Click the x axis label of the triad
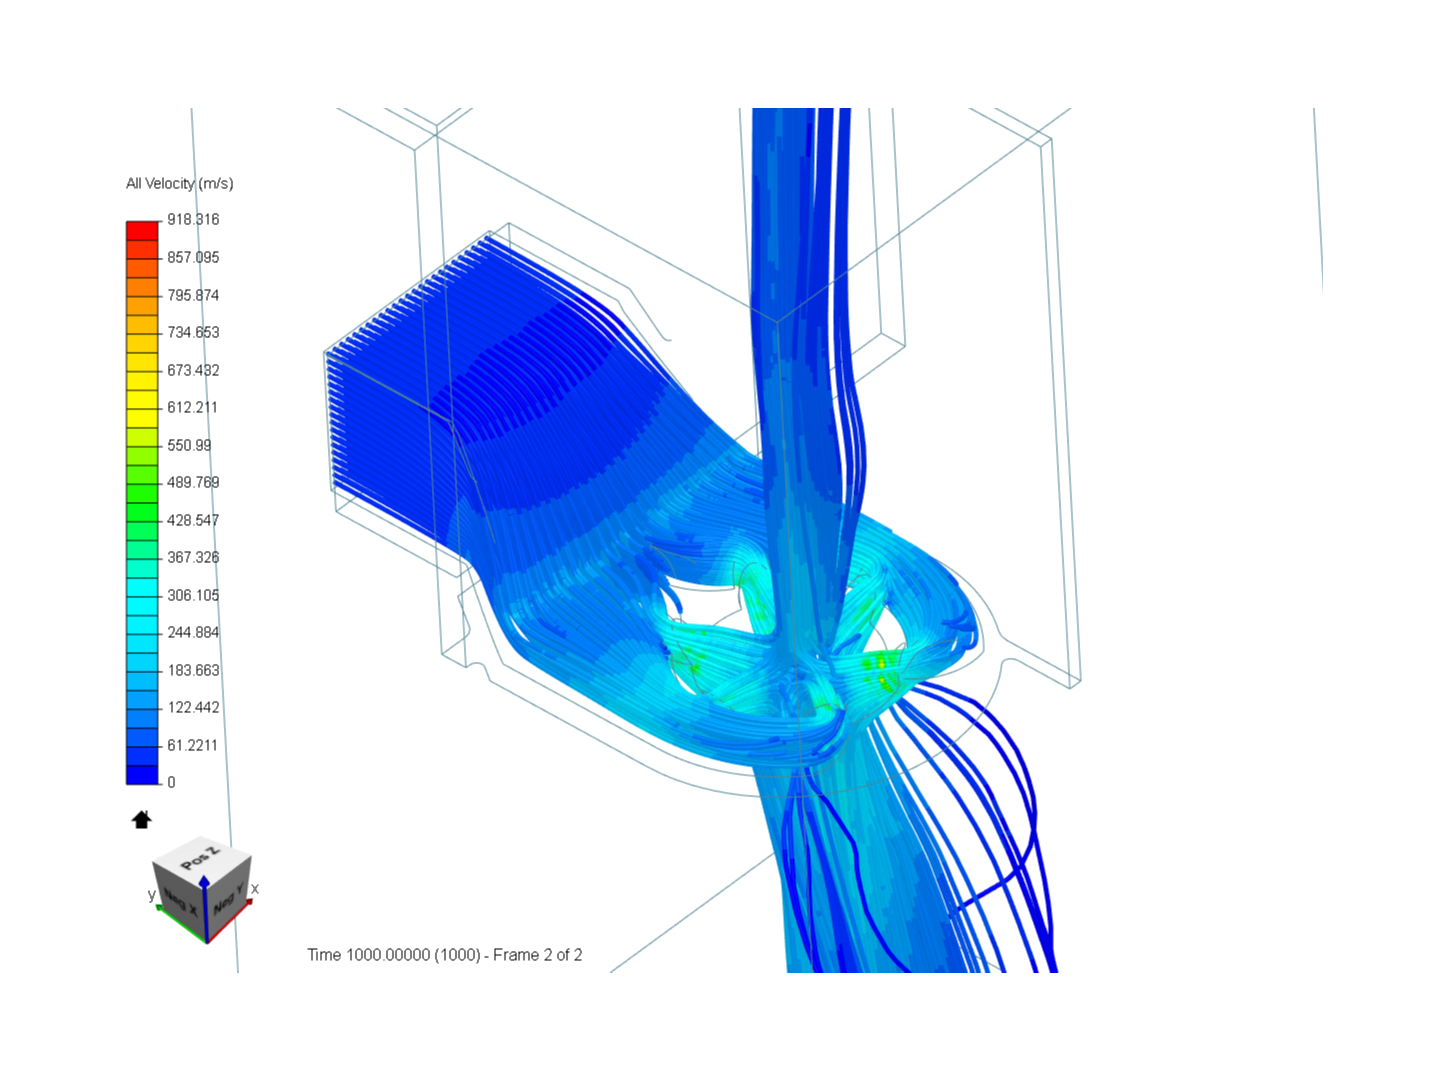1440x1080 pixels. (255, 888)
